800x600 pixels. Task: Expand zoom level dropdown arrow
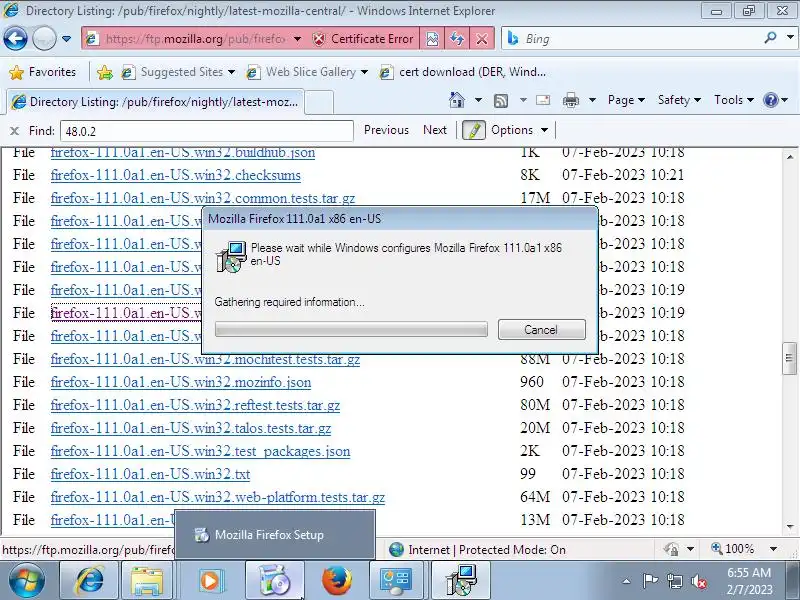(773, 549)
